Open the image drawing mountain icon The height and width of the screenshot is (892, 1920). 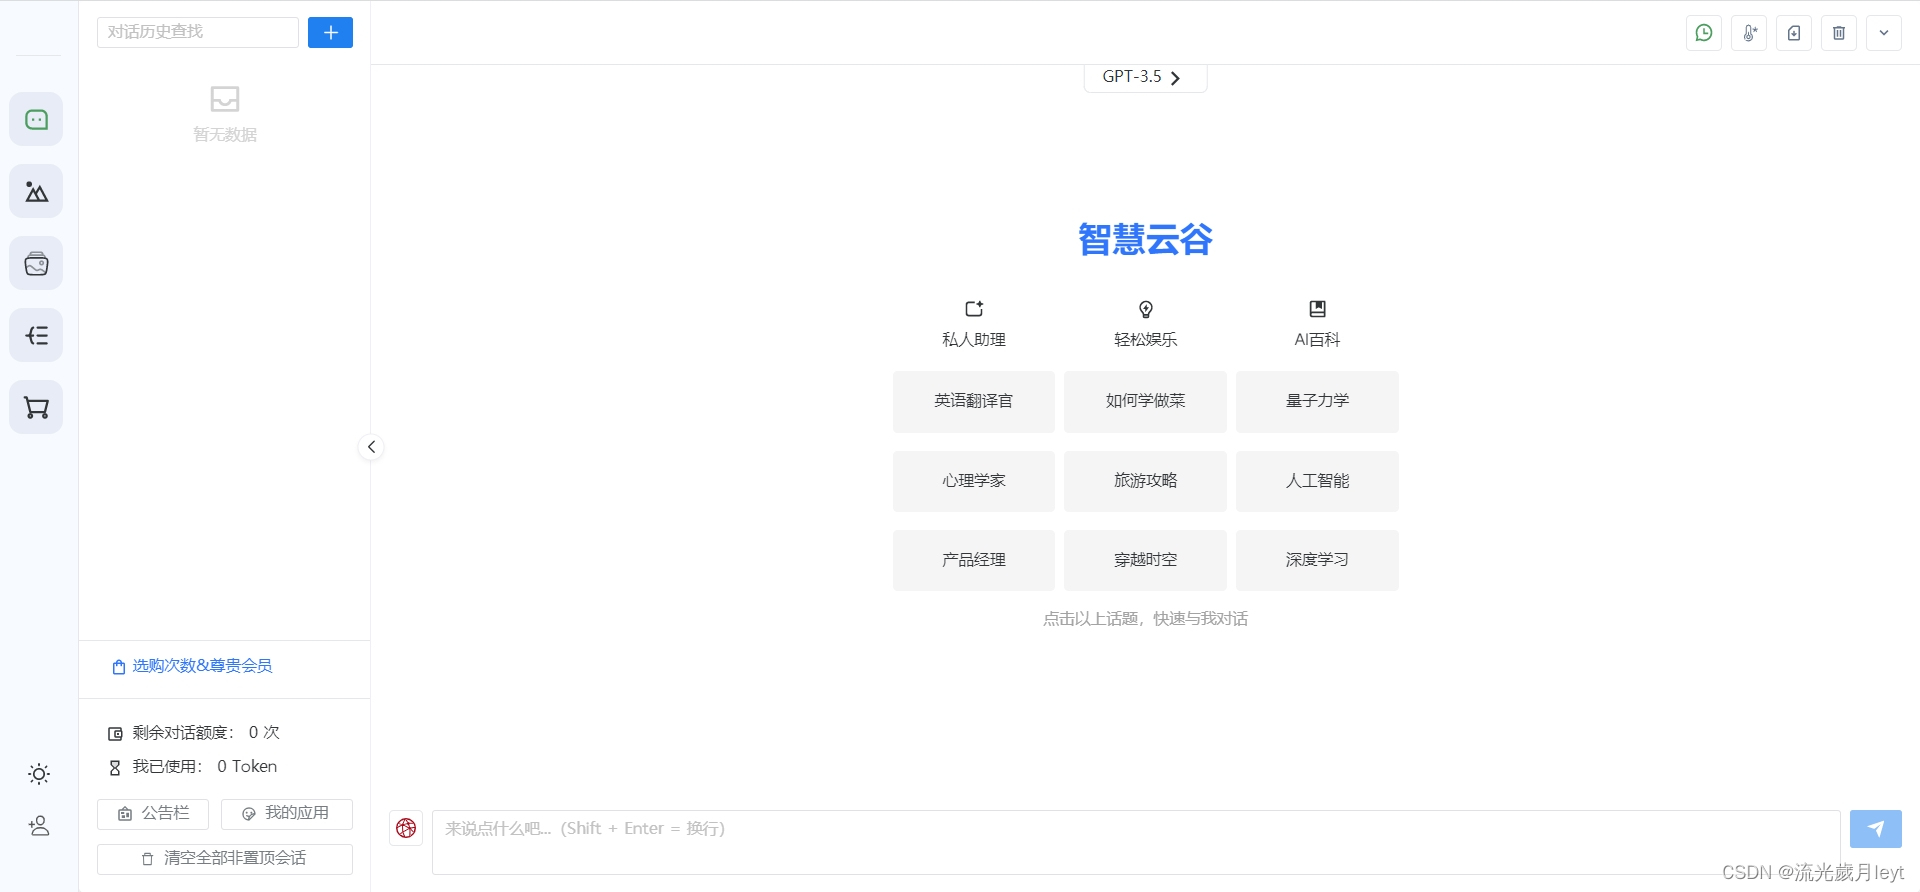[x=36, y=192]
